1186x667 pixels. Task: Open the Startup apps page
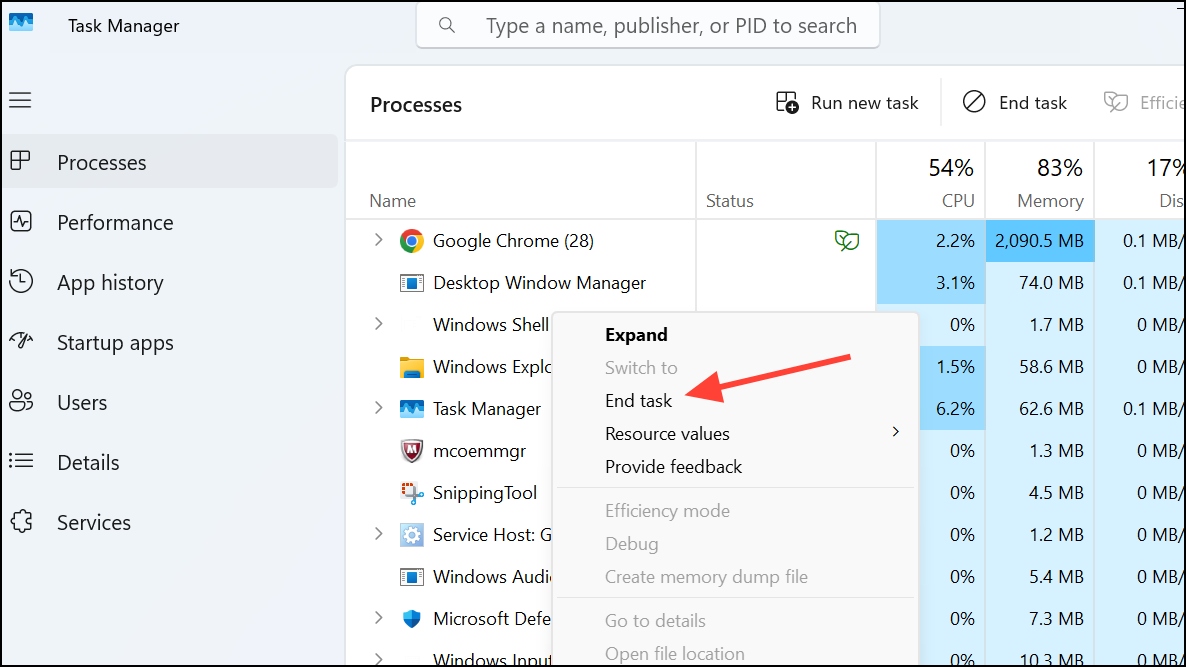coord(113,342)
